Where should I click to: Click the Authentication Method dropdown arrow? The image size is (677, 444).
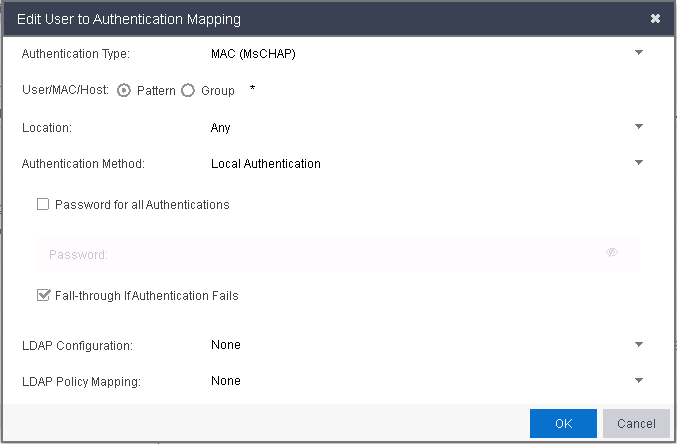(x=639, y=163)
